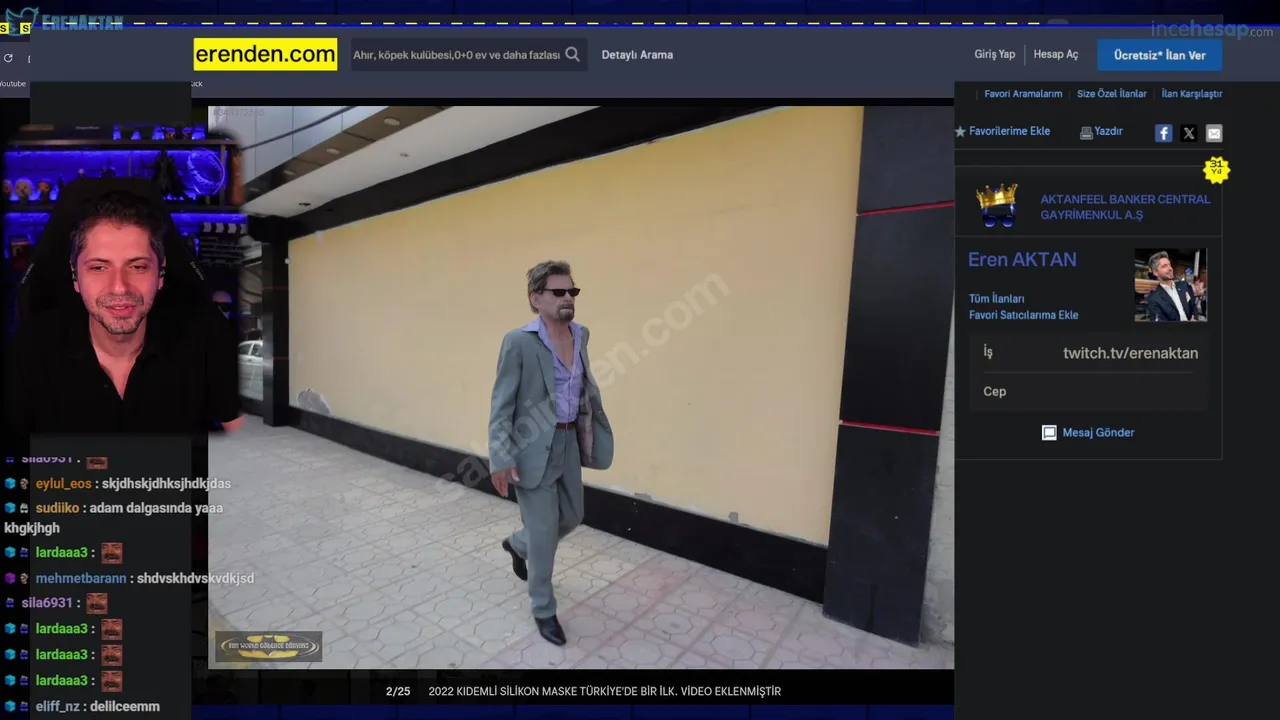Go to erenden.com home logo

coord(265,54)
